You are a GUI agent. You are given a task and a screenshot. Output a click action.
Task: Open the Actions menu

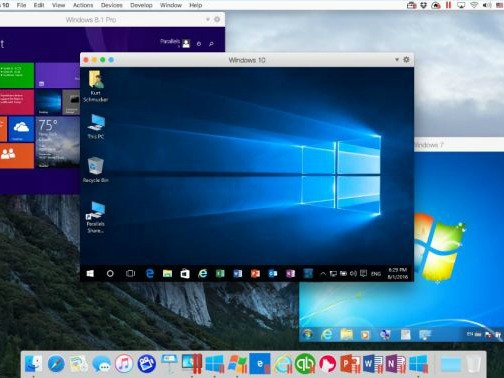(83, 5)
